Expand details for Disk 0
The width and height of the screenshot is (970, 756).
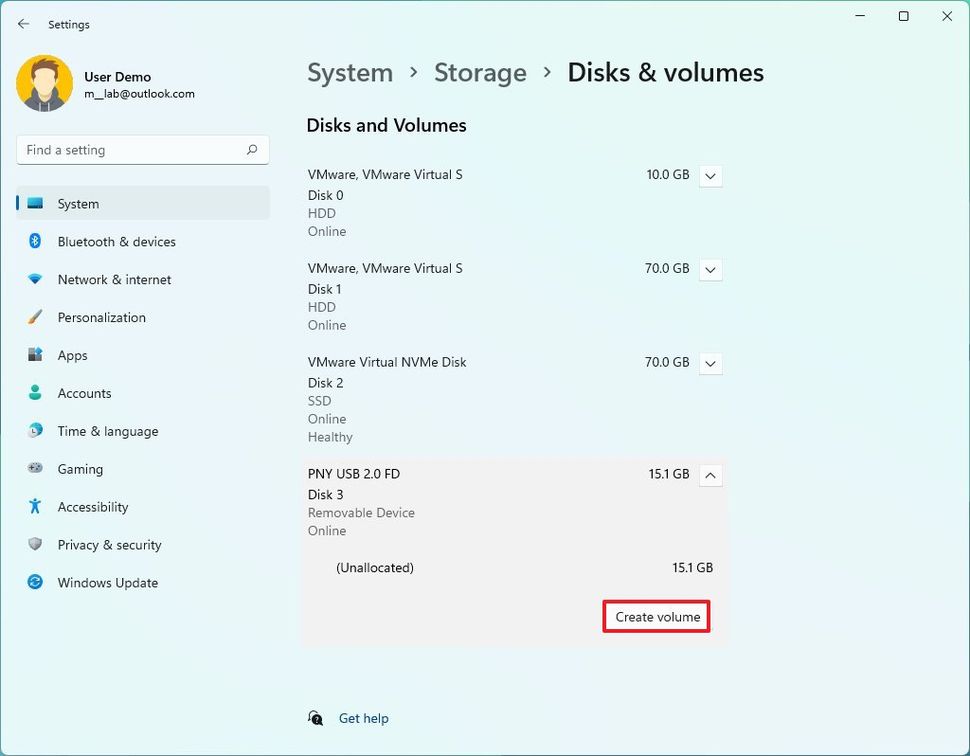pyautogui.click(x=710, y=175)
